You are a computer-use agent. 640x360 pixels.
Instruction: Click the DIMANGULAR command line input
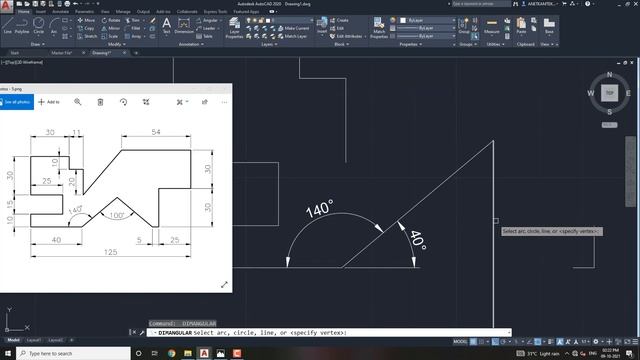tap(329, 333)
